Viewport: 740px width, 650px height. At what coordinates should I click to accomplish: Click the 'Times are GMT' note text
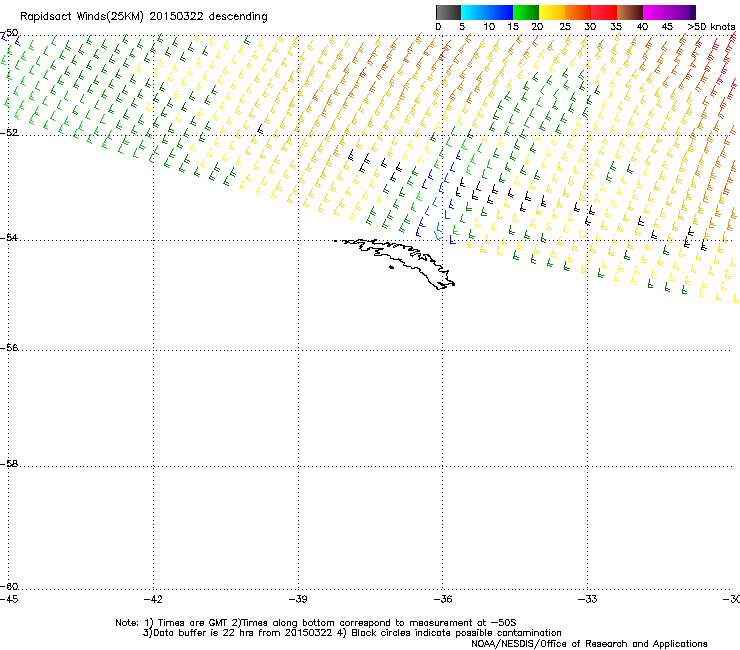193,623
